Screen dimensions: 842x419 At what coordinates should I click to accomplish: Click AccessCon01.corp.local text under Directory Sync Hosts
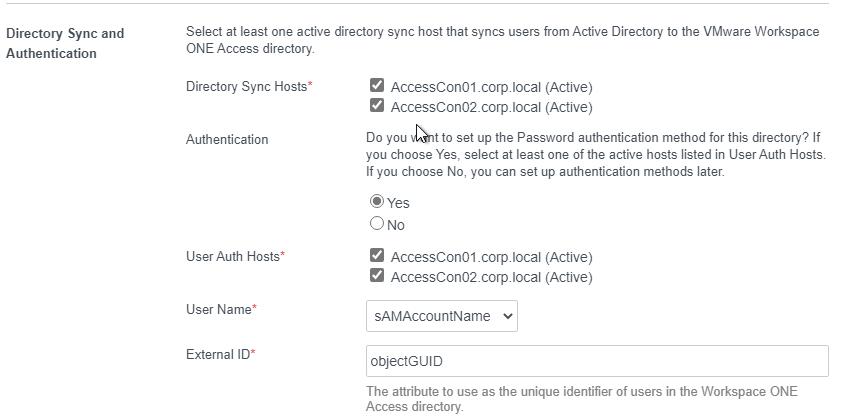[466, 87]
